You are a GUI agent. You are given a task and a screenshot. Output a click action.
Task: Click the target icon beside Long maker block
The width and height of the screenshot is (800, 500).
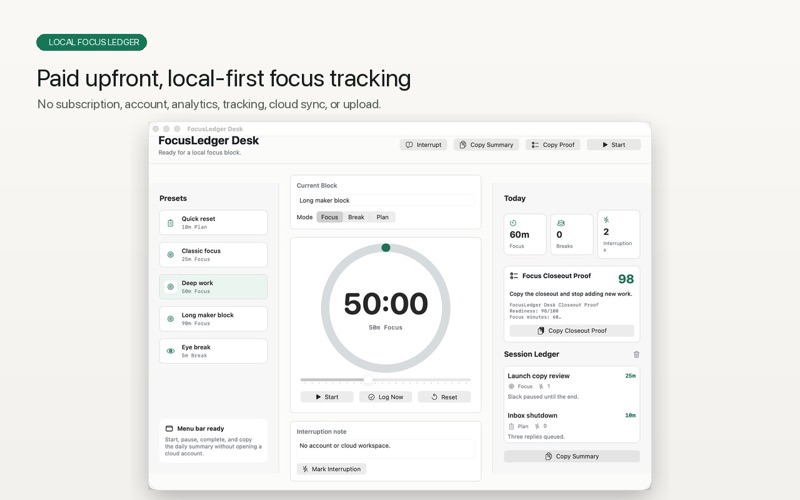pos(170,319)
